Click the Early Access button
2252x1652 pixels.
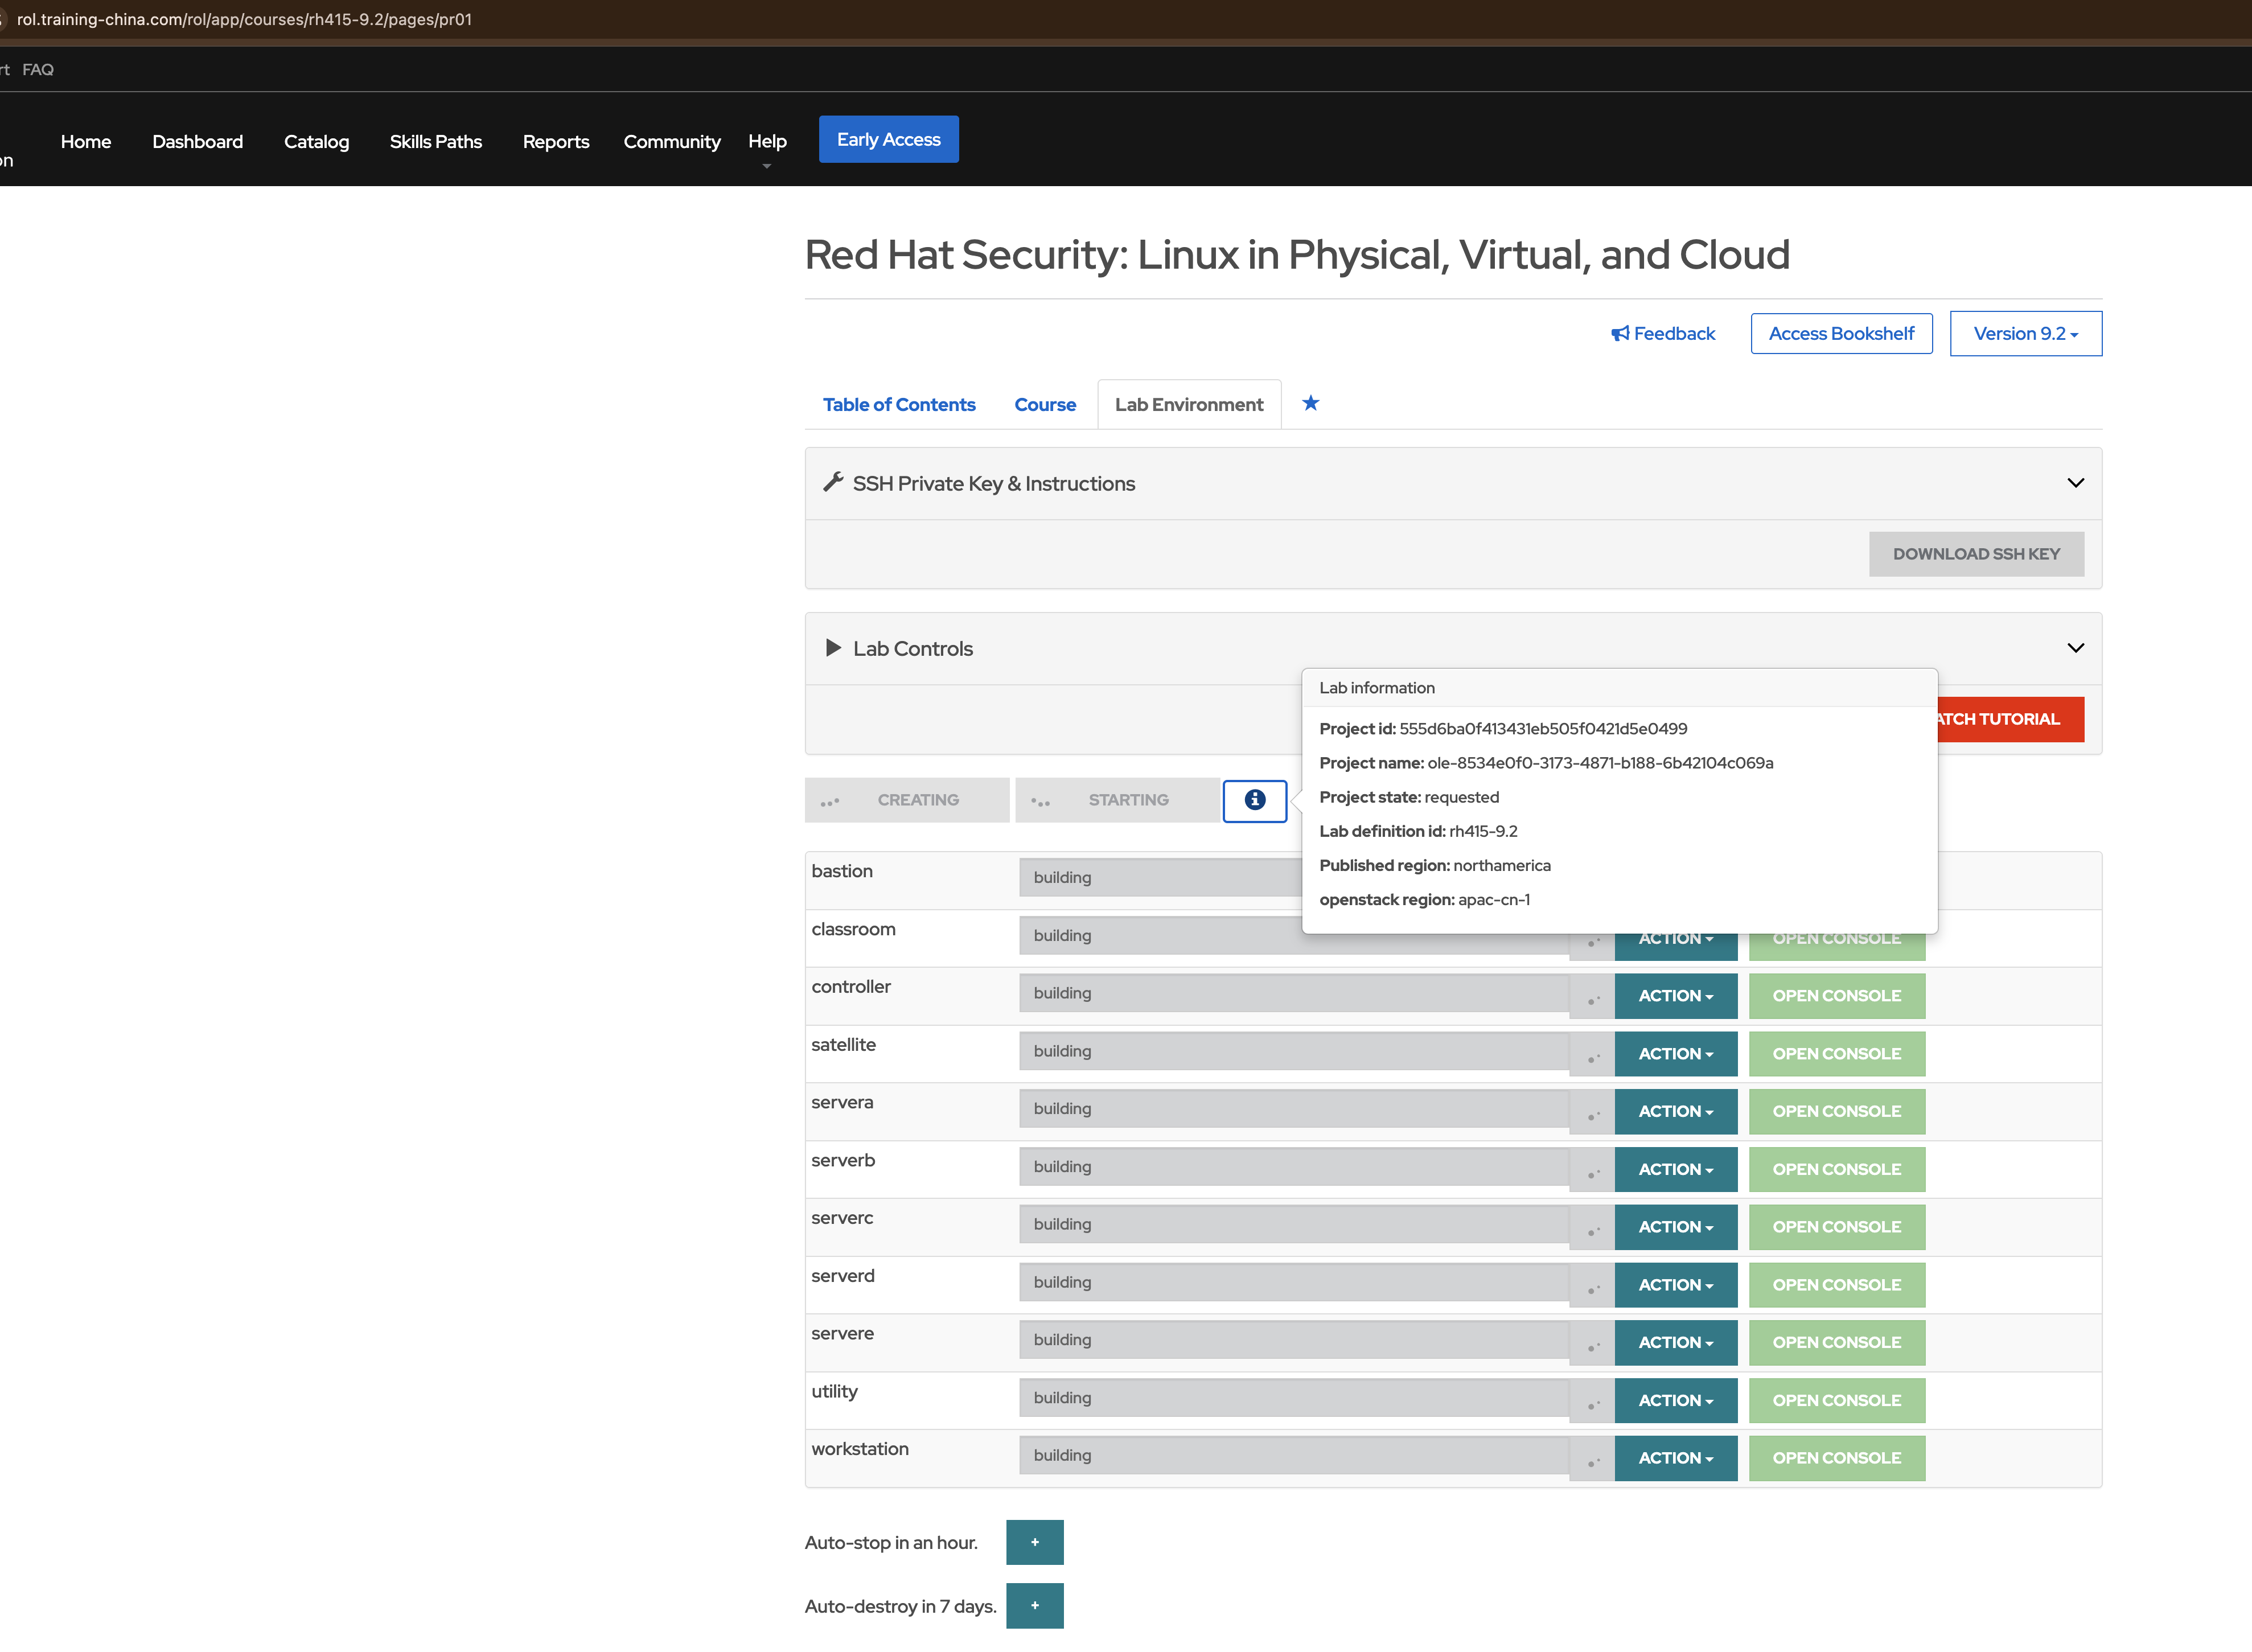[x=888, y=140]
